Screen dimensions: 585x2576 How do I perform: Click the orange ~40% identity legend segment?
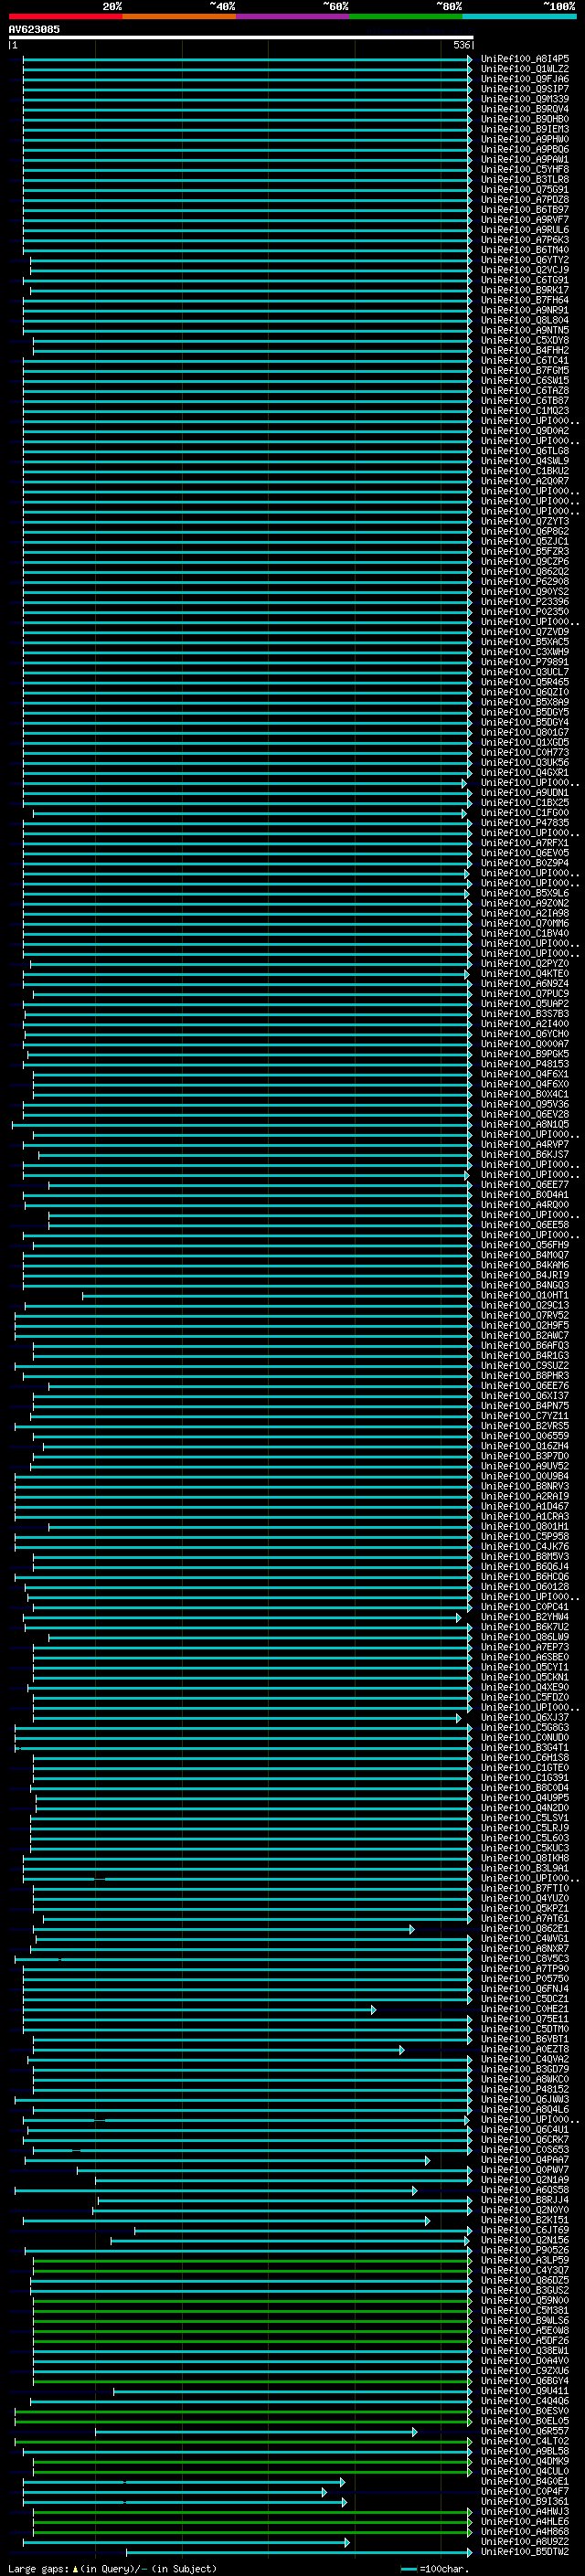point(179,16)
